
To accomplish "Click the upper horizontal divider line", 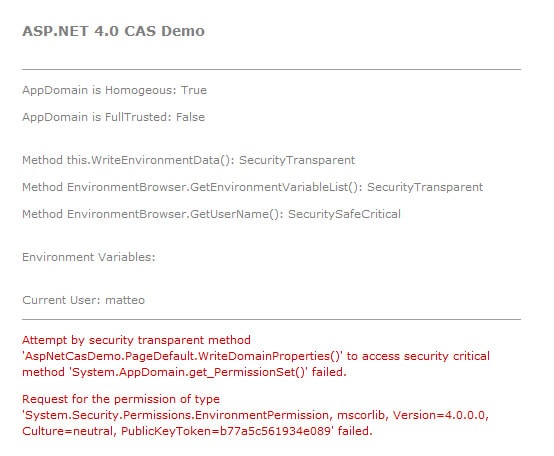I will (x=271, y=70).
